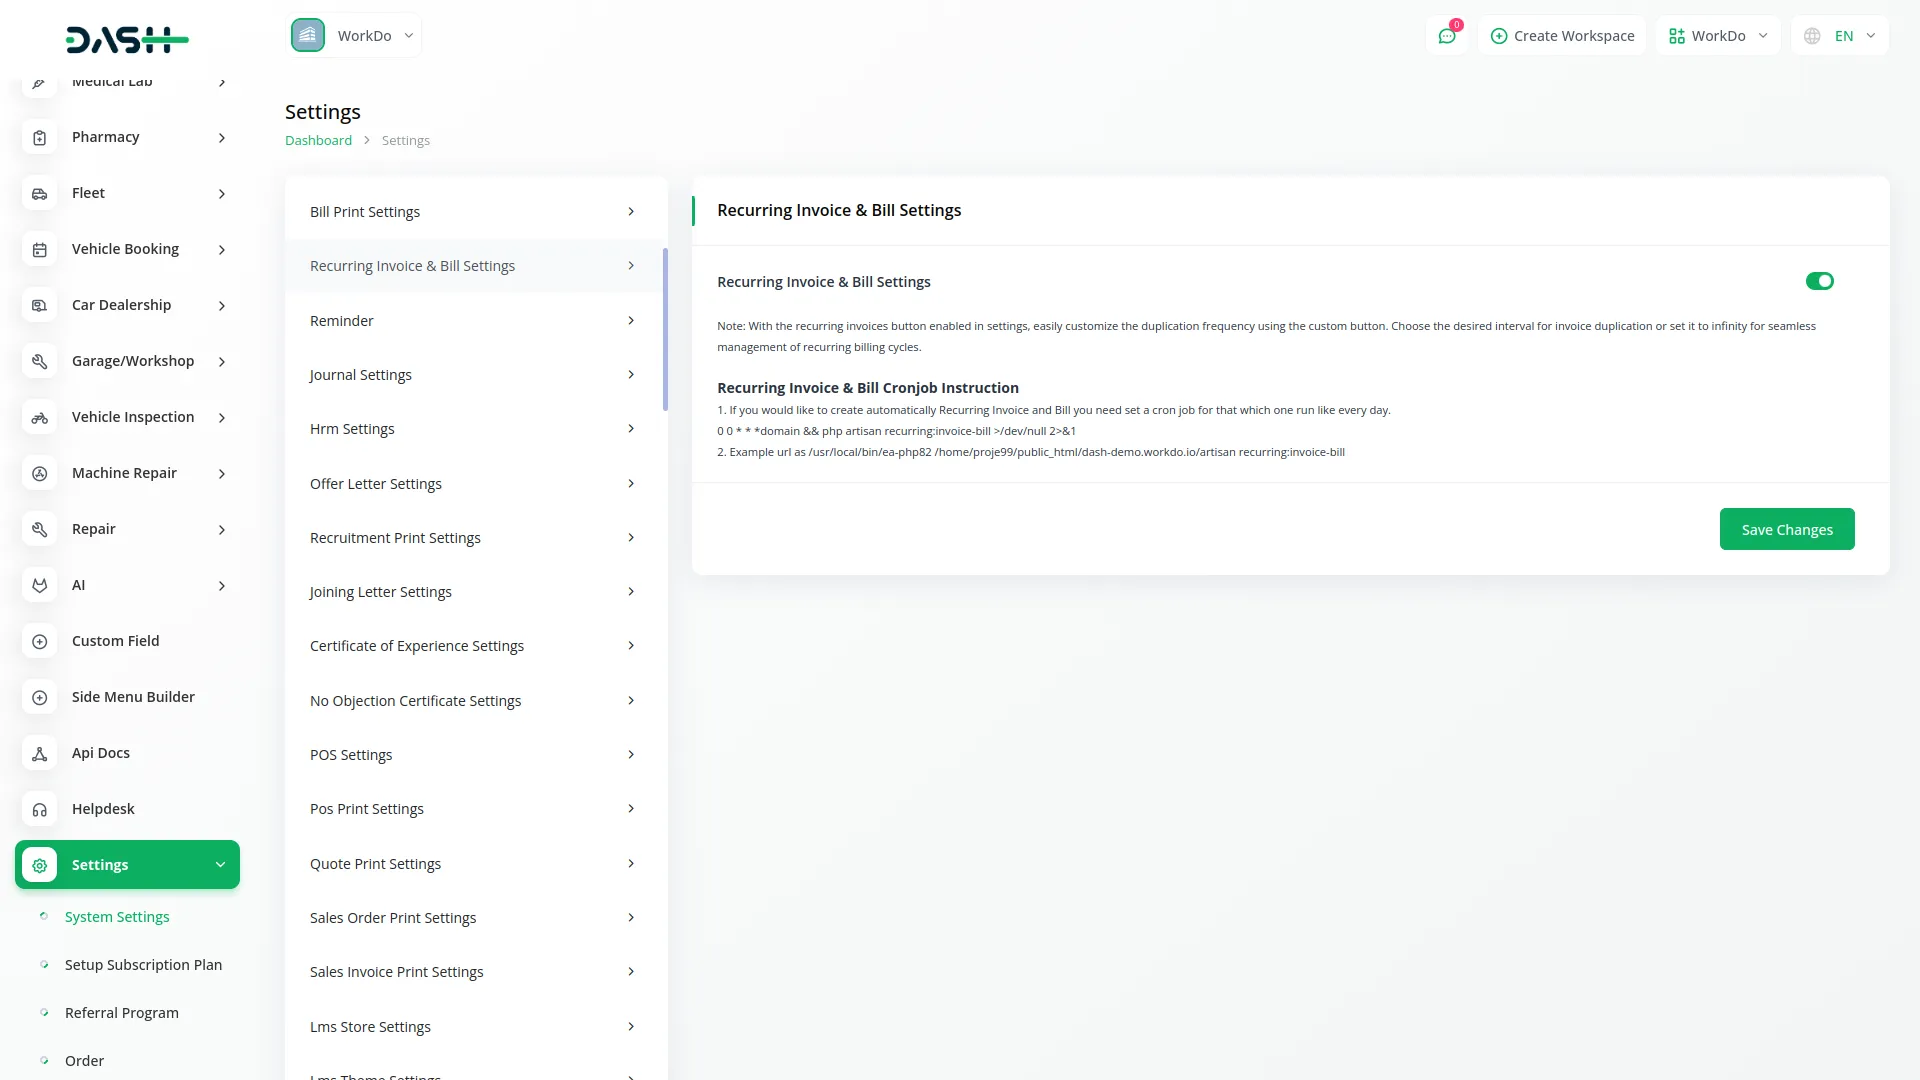1920x1080 pixels.
Task: Click the Pharmacy sidebar icon
Action: (39, 138)
